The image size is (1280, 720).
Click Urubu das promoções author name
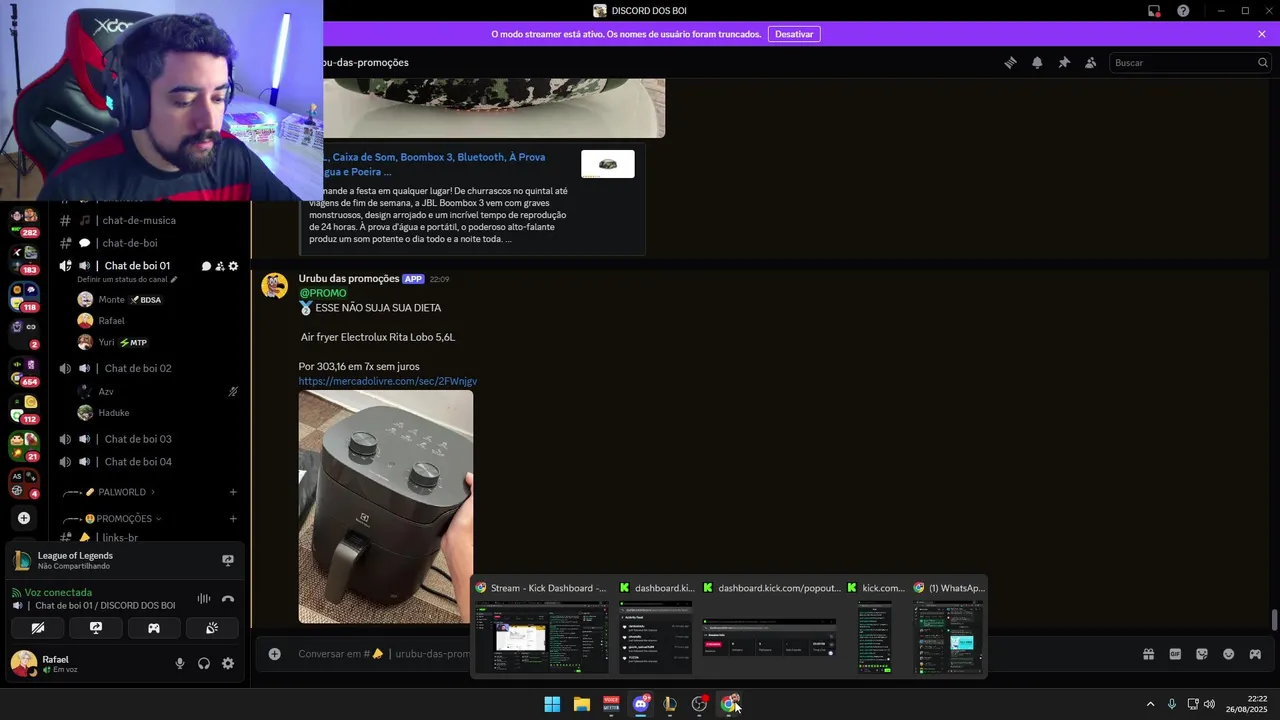tap(348, 278)
